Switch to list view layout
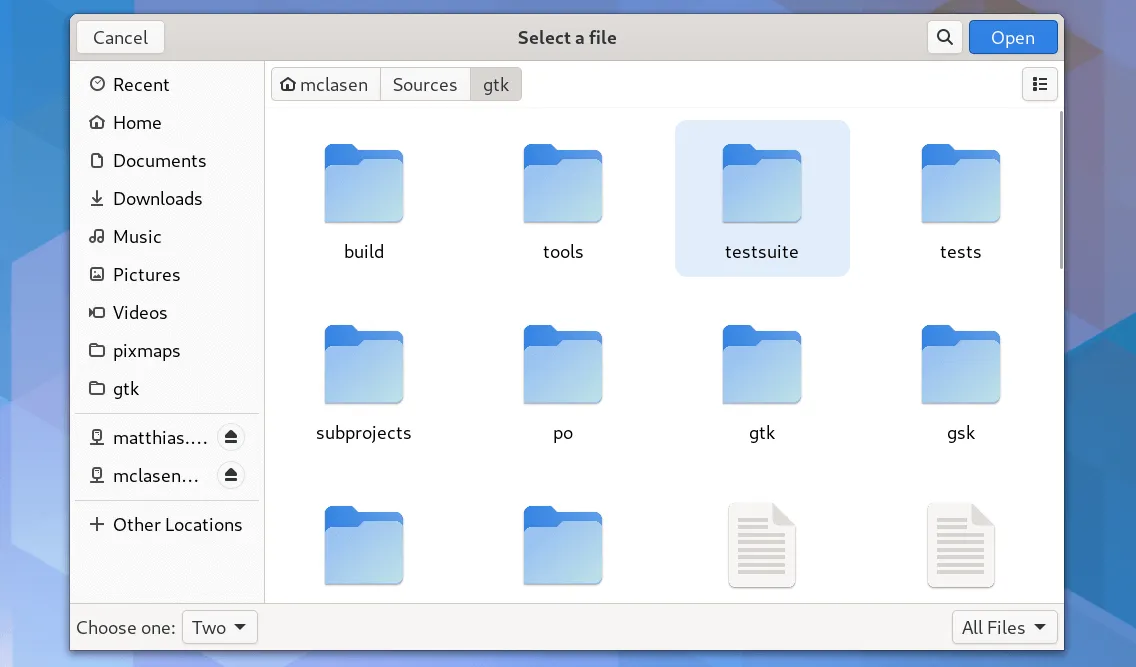 pyautogui.click(x=1039, y=84)
